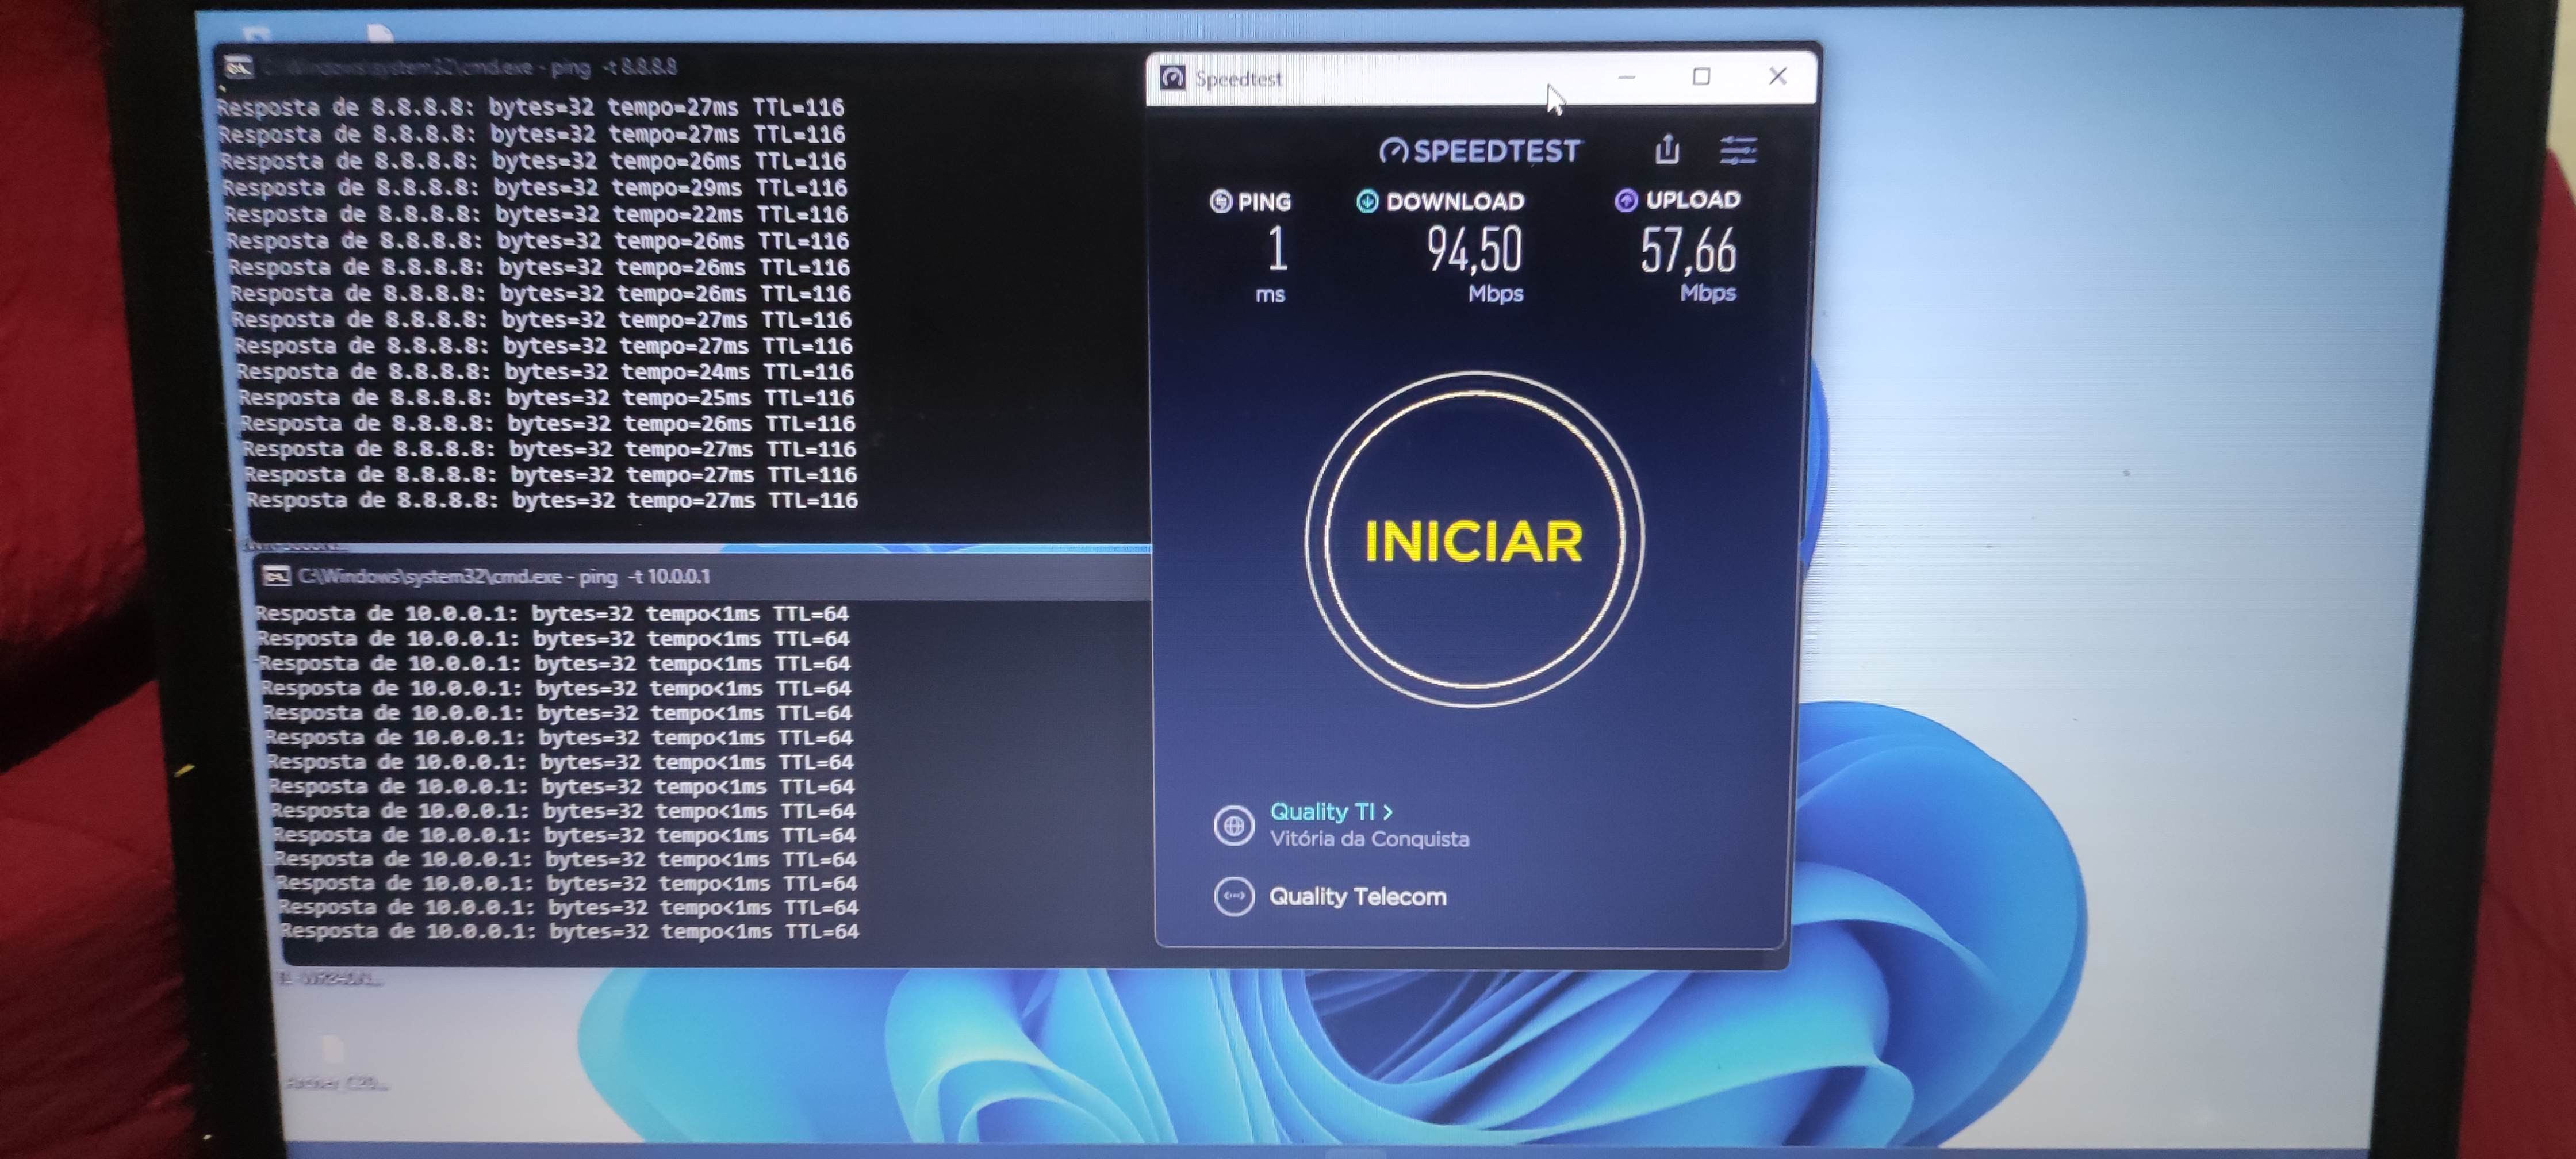The image size is (2576, 1159).
Task: Click cmd icon of ping 10.0.0.1 window
Action: click(x=275, y=576)
